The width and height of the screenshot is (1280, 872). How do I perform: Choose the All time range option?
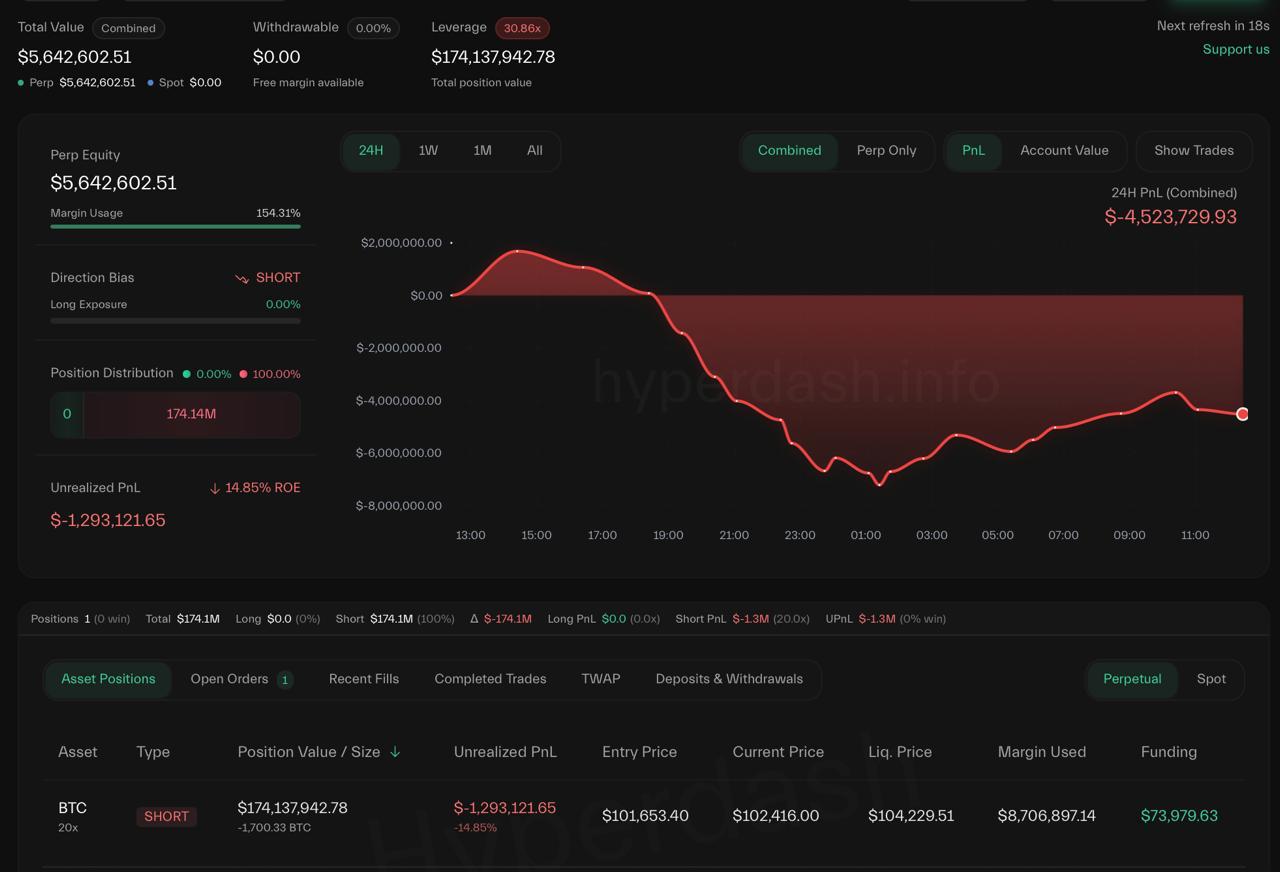[535, 151]
